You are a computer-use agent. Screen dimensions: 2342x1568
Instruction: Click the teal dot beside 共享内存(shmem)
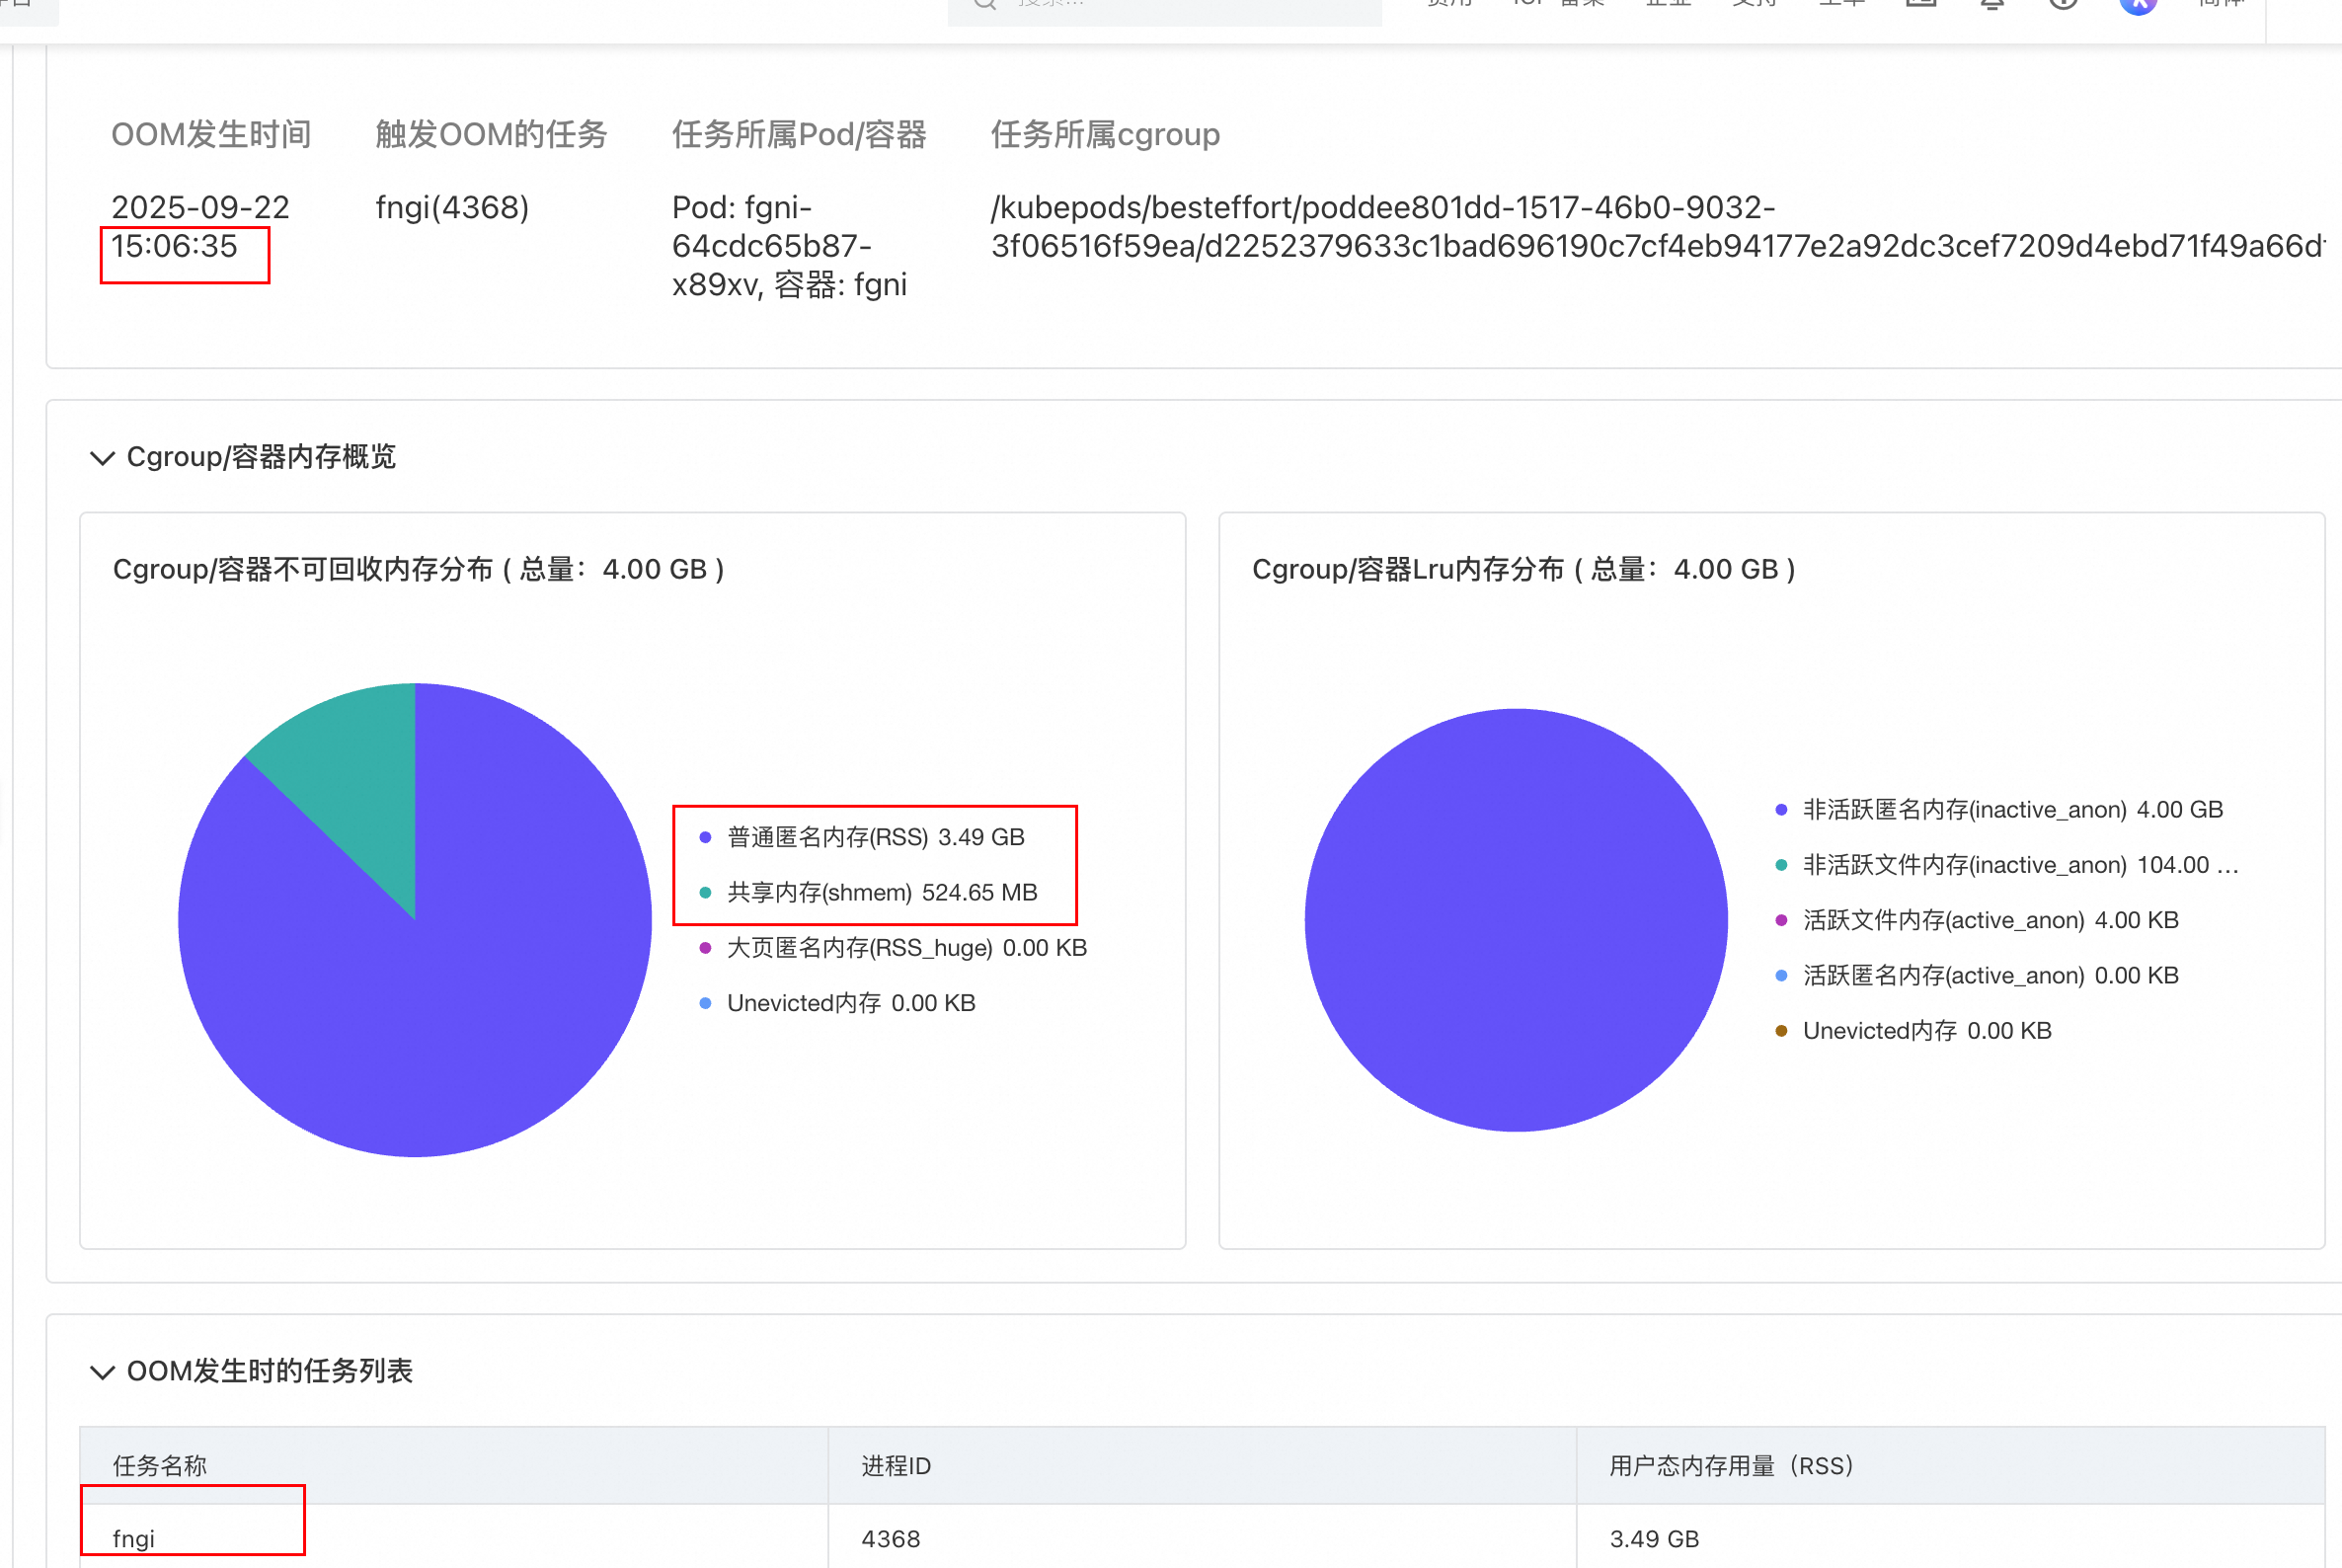click(x=705, y=893)
